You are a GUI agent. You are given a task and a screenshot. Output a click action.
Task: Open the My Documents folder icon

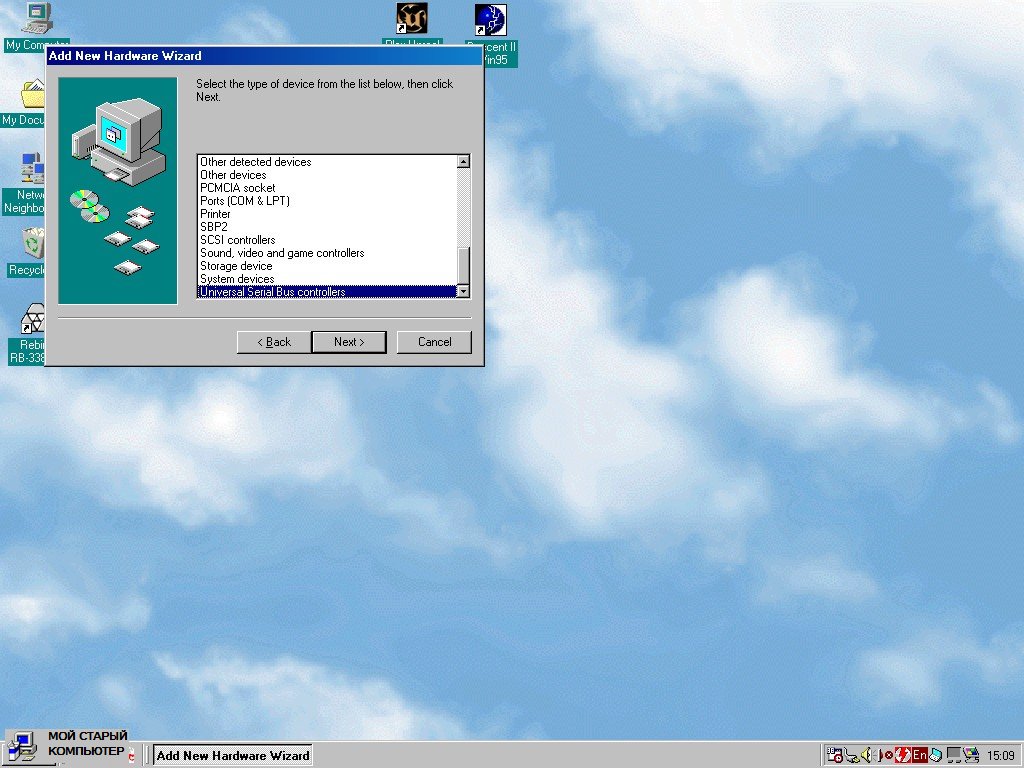(33, 94)
